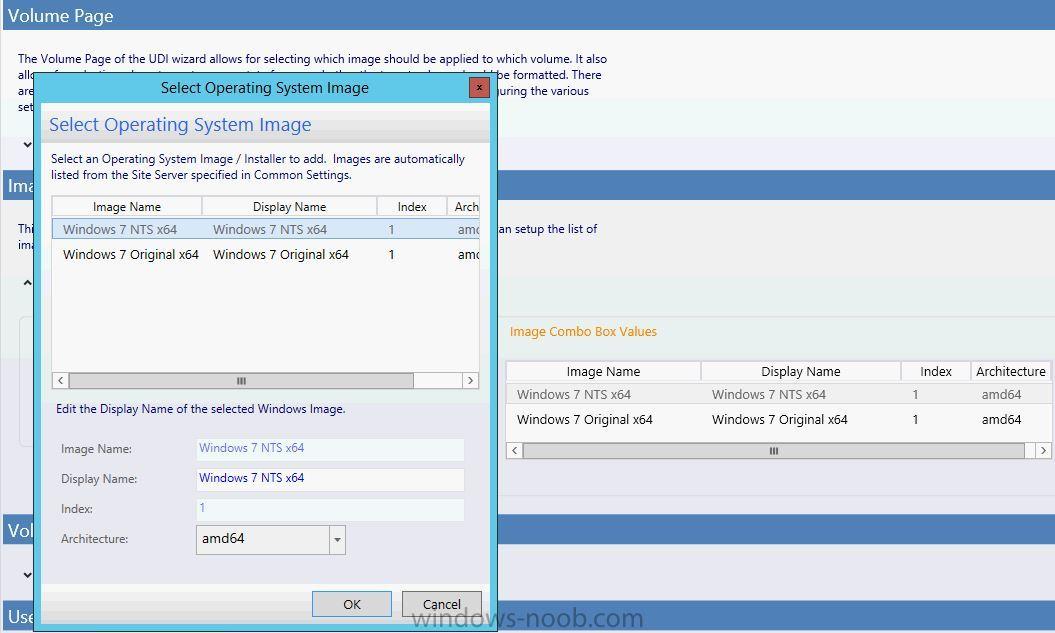Click the Volume Page section header
Viewport: 1055px width, 633px height.
(x=529, y=15)
